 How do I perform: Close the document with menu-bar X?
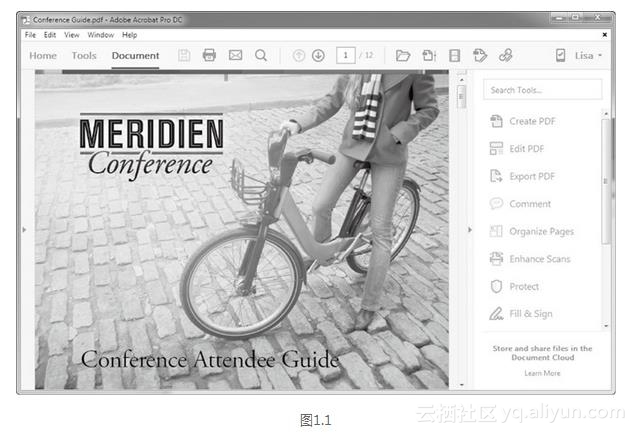click(604, 35)
